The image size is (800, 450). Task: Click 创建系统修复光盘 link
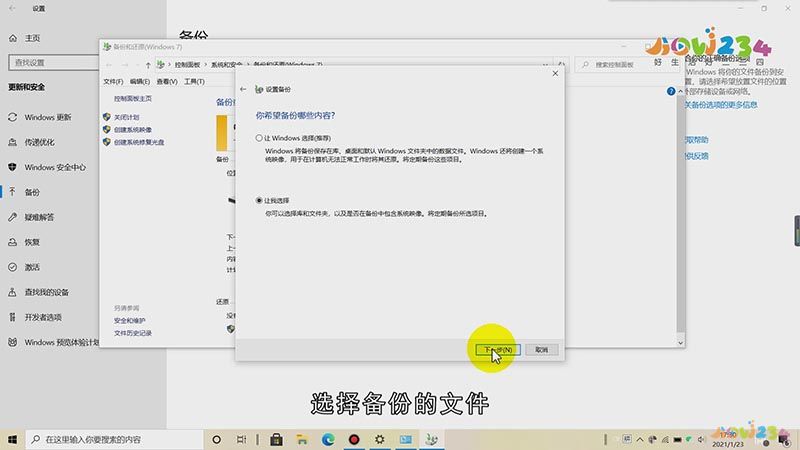point(139,142)
